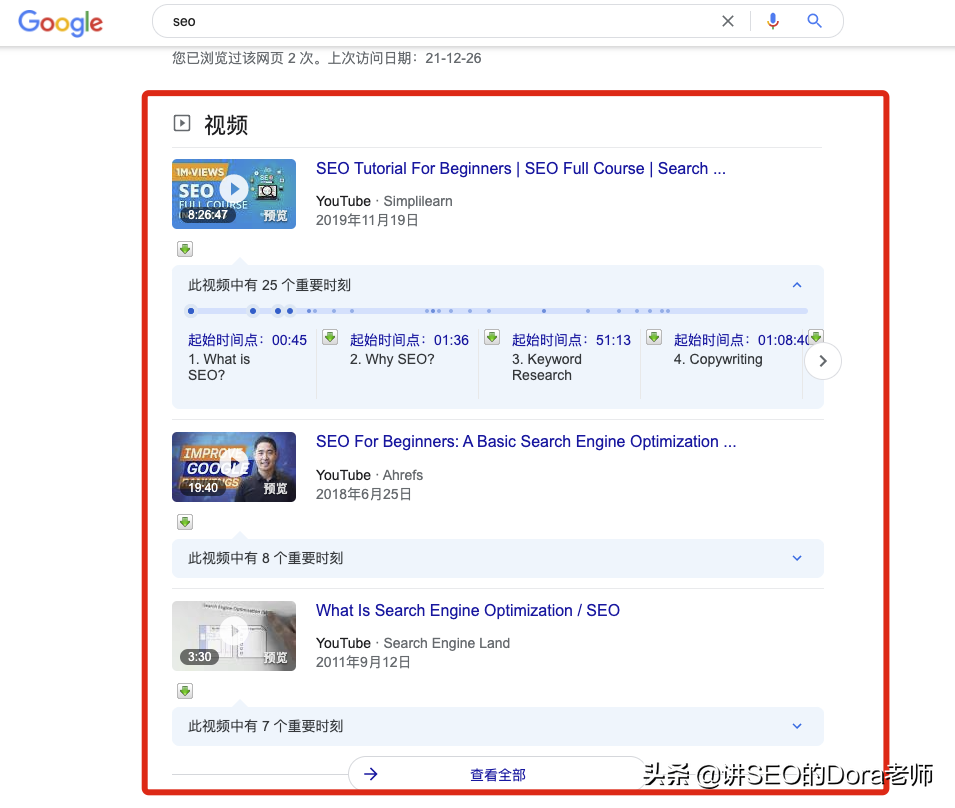Click the date 2011年9月12日
This screenshot has height=808, width=955.
point(363,662)
